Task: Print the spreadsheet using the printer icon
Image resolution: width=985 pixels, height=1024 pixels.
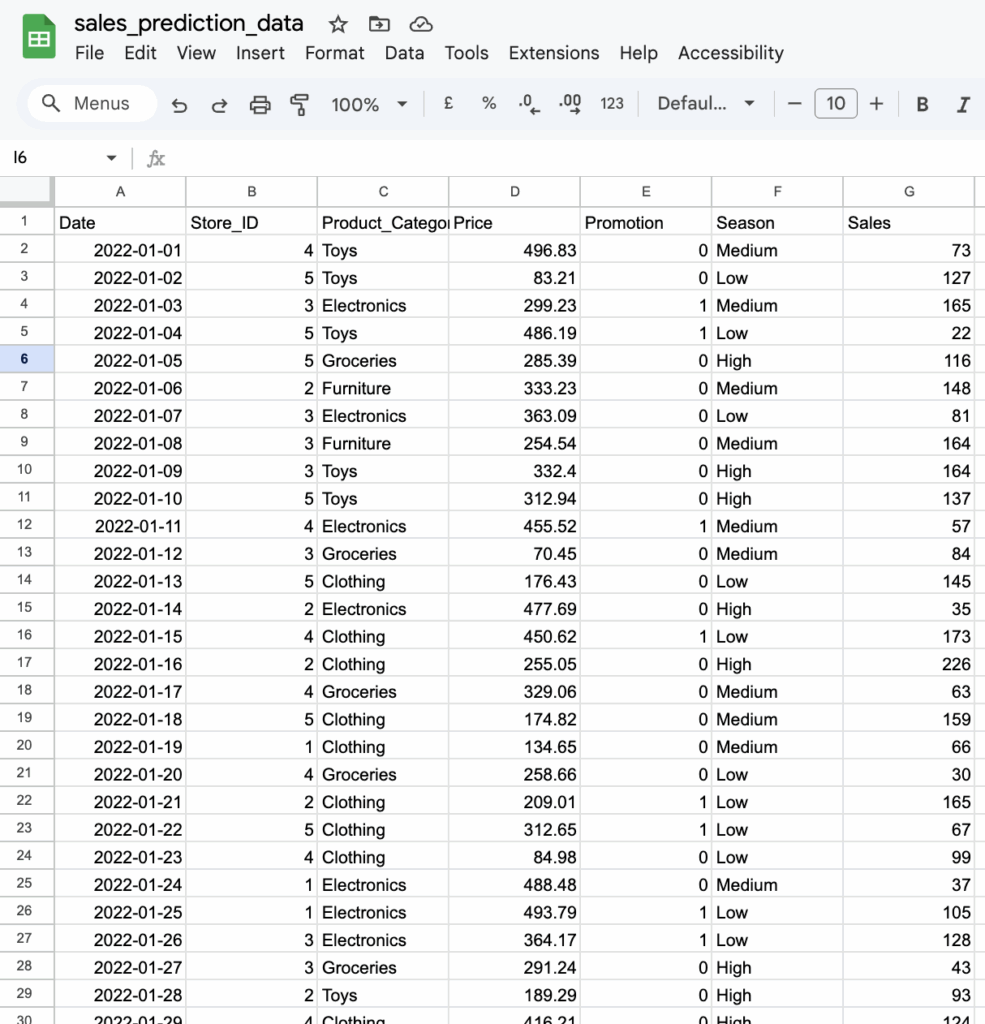Action: pos(260,104)
